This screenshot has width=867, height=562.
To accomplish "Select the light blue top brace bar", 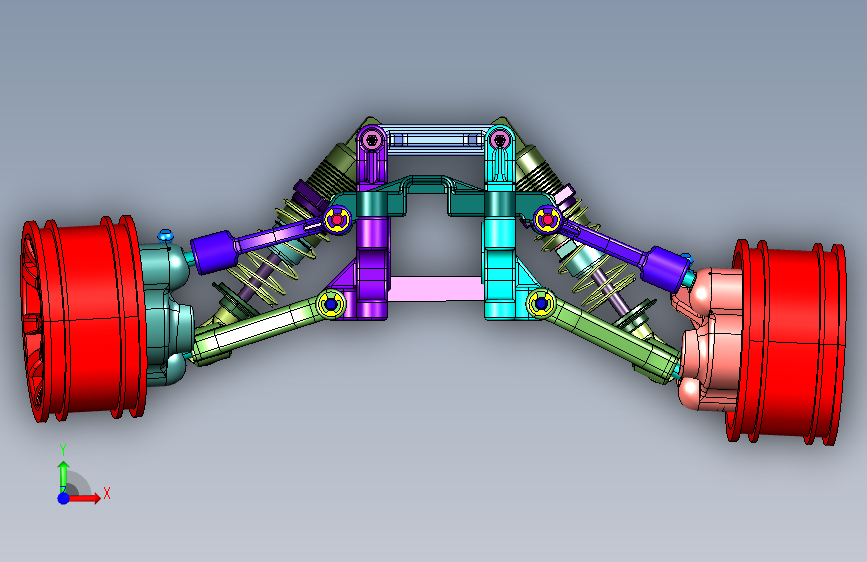I will coord(436,139).
